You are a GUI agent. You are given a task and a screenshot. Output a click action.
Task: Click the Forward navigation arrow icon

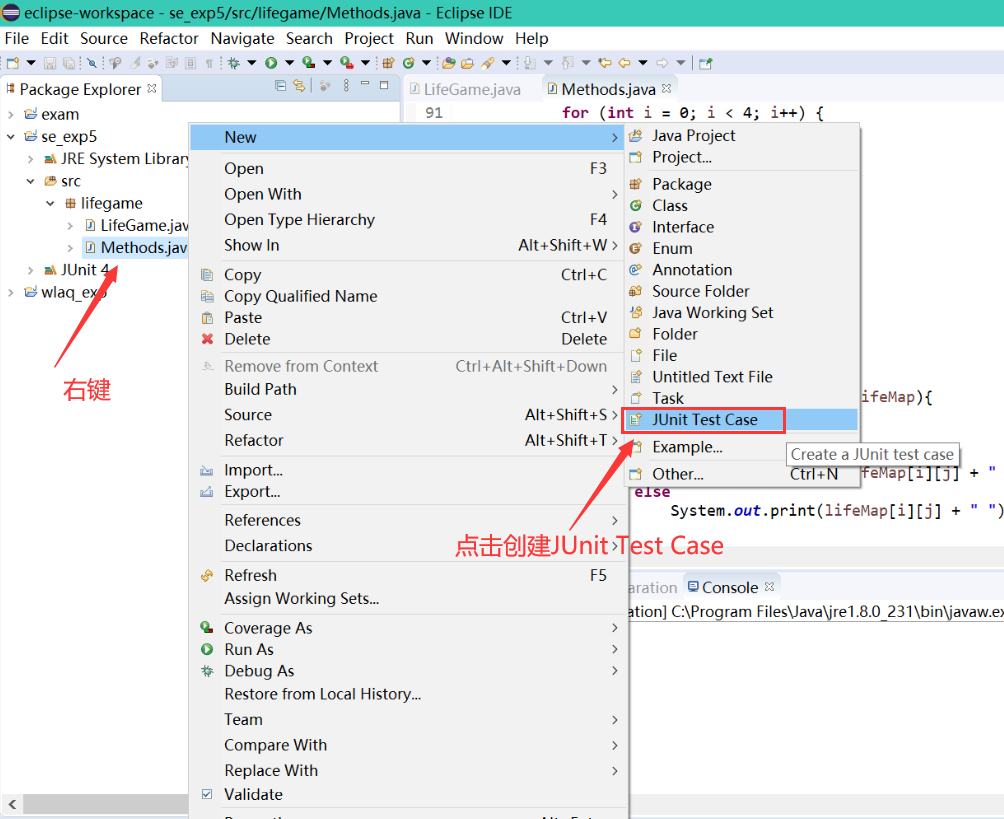tap(663, 63)
